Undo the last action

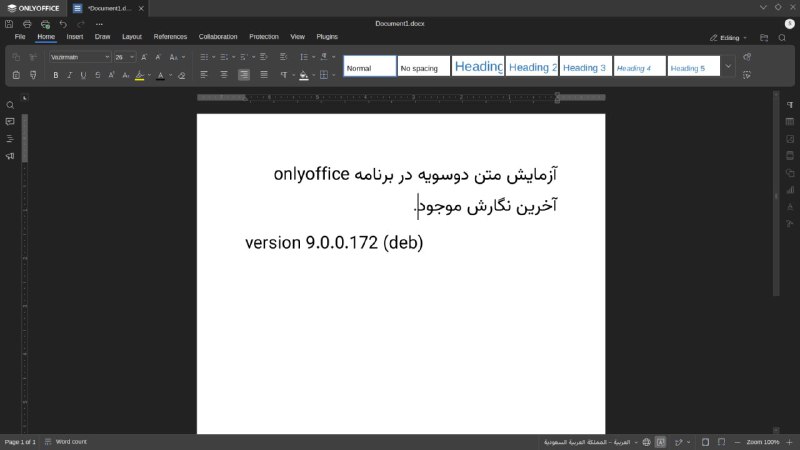click(63, 24)
